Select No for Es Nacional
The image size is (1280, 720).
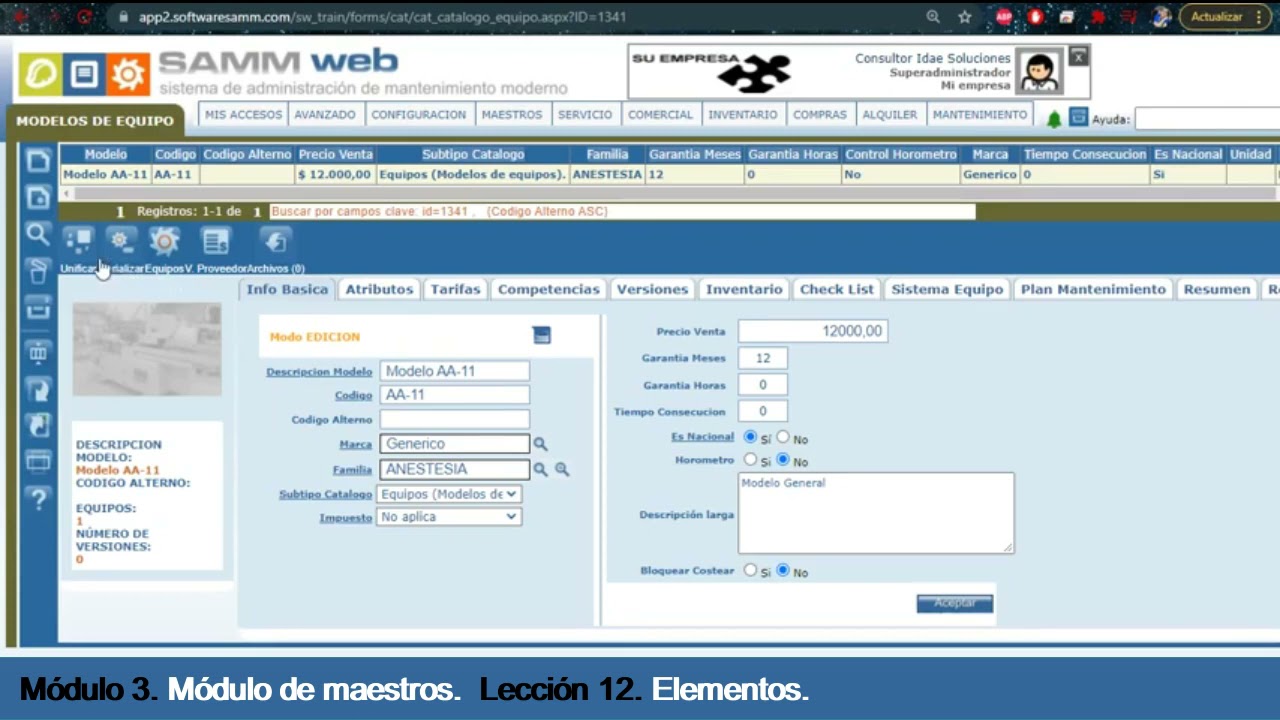783,437
